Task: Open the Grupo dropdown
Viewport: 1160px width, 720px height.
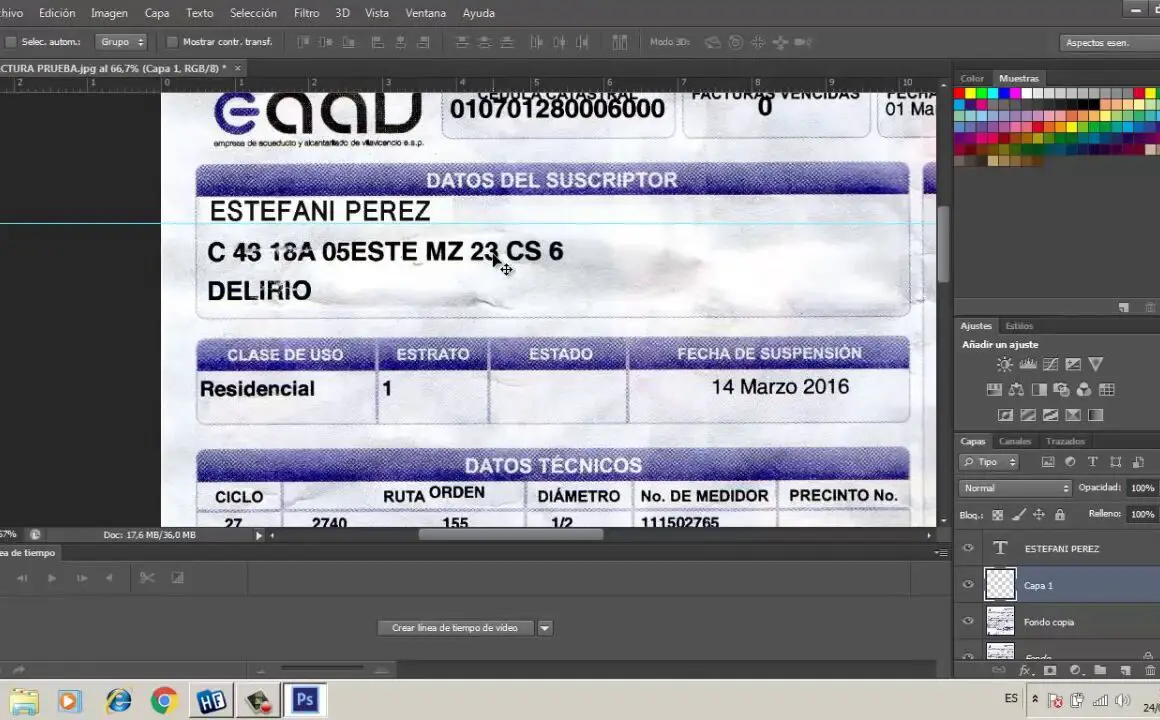Action: coord(121,42)
